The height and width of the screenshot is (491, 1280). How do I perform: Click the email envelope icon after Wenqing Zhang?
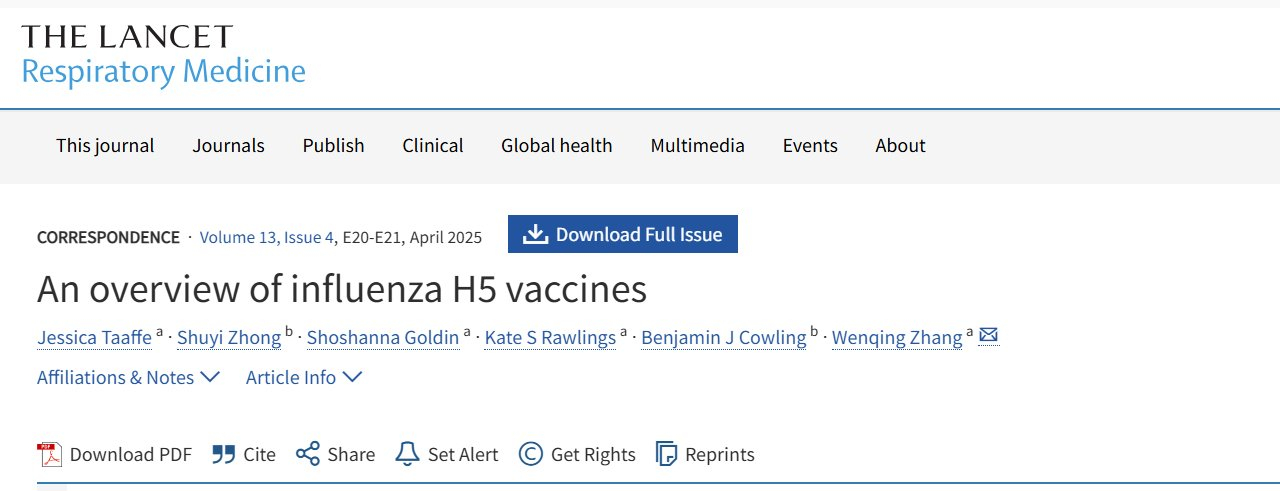tap(988, 336)
